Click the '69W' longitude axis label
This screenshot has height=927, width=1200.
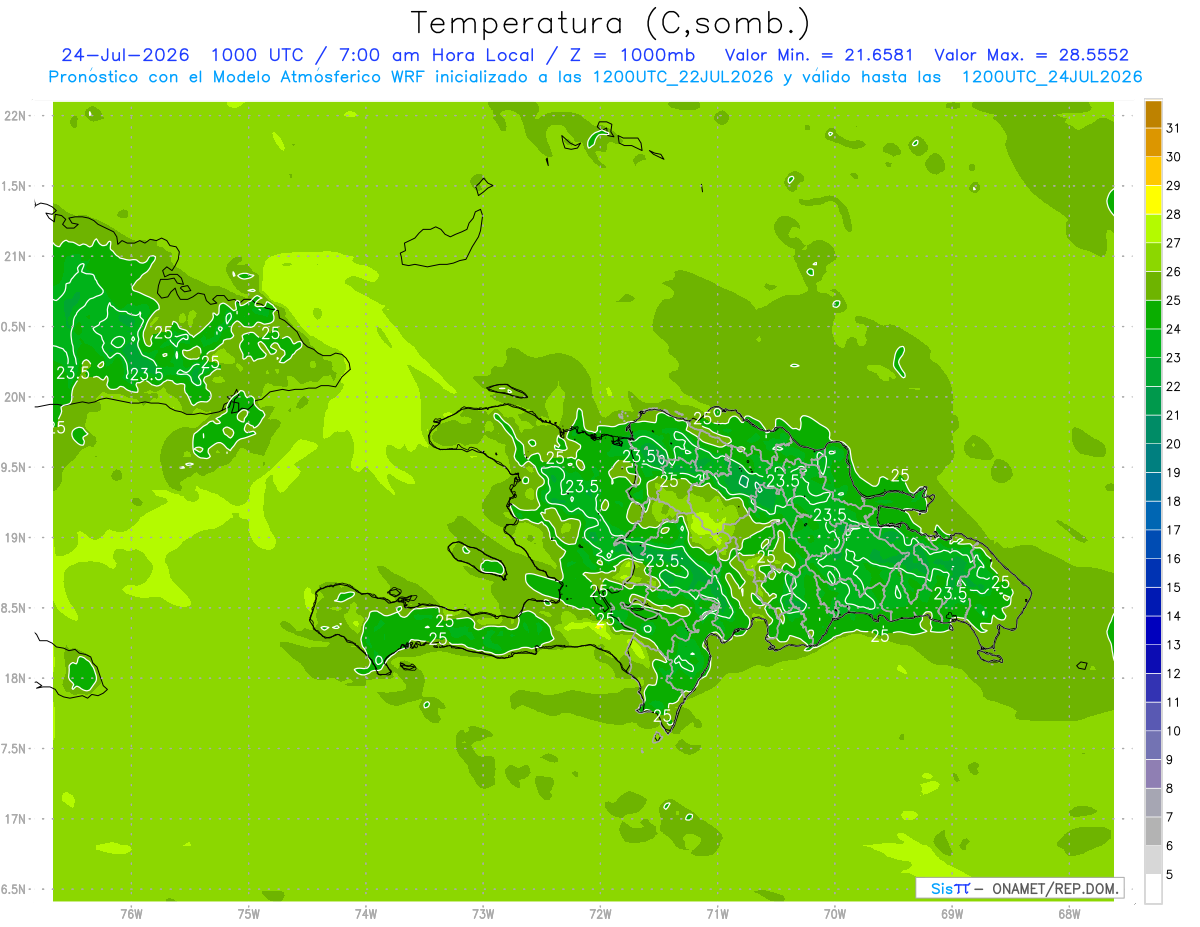click(952, 914)
